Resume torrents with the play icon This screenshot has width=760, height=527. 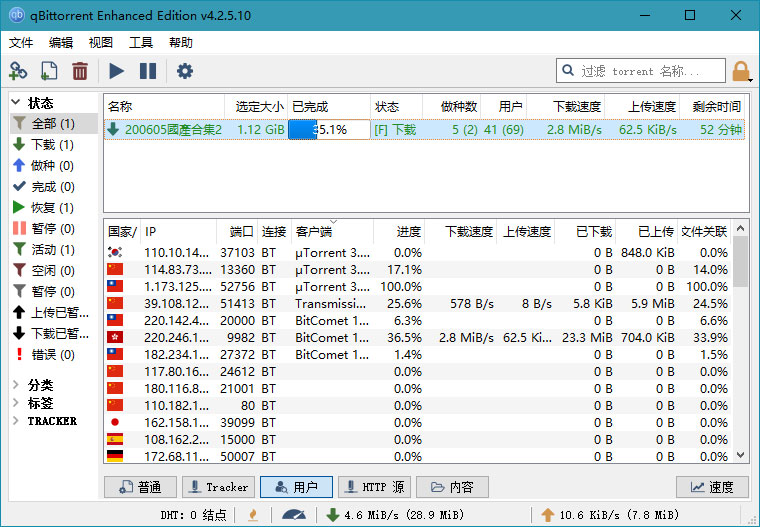click(x=116, y=71)
